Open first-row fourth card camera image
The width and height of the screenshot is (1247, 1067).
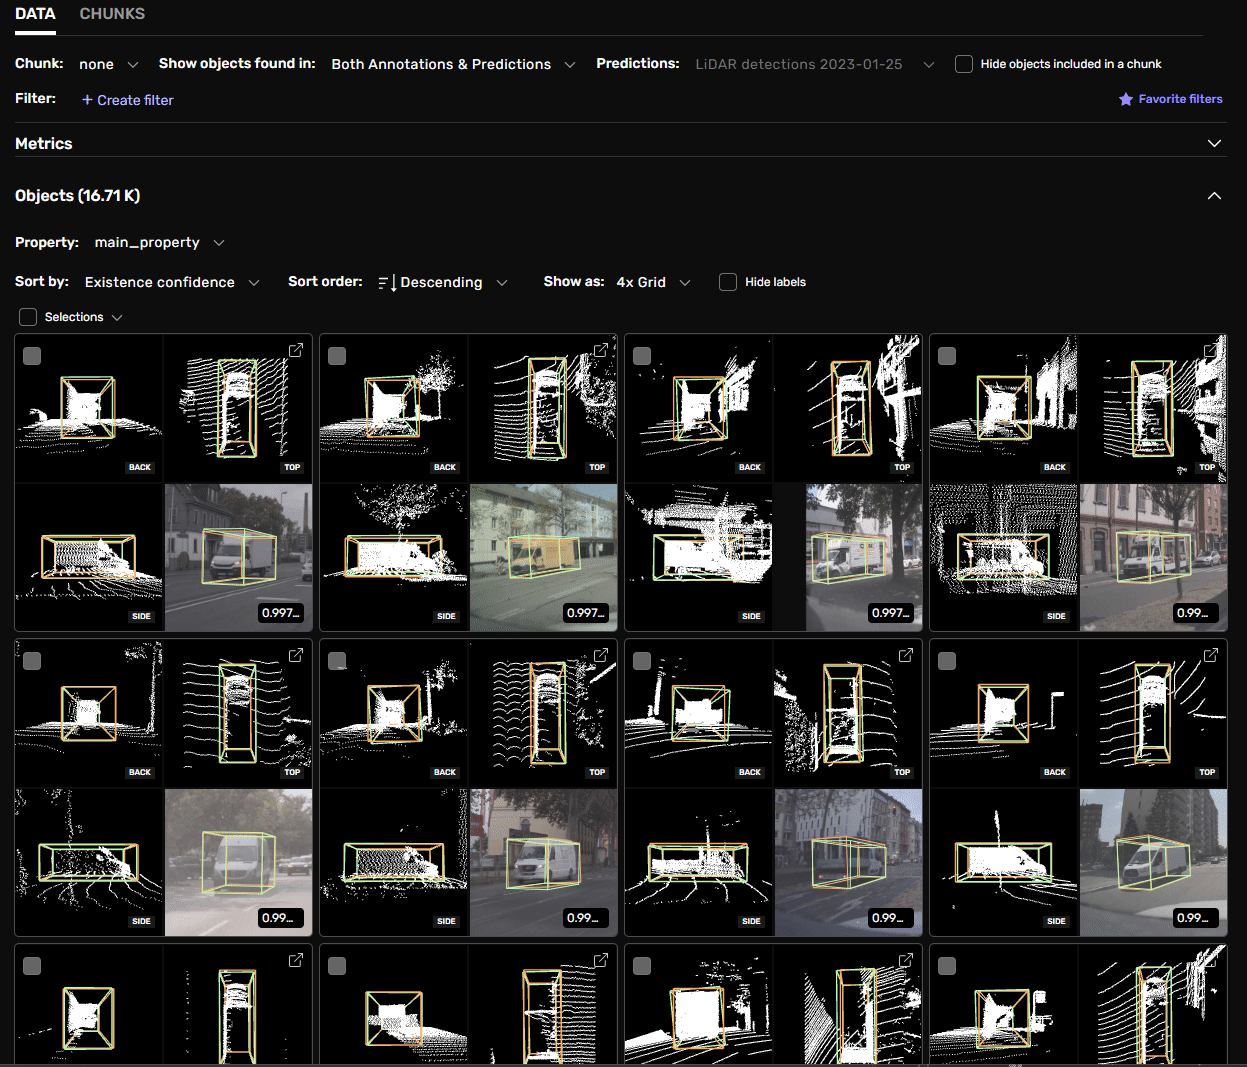pyautogui.click(x=1153, y=557)
